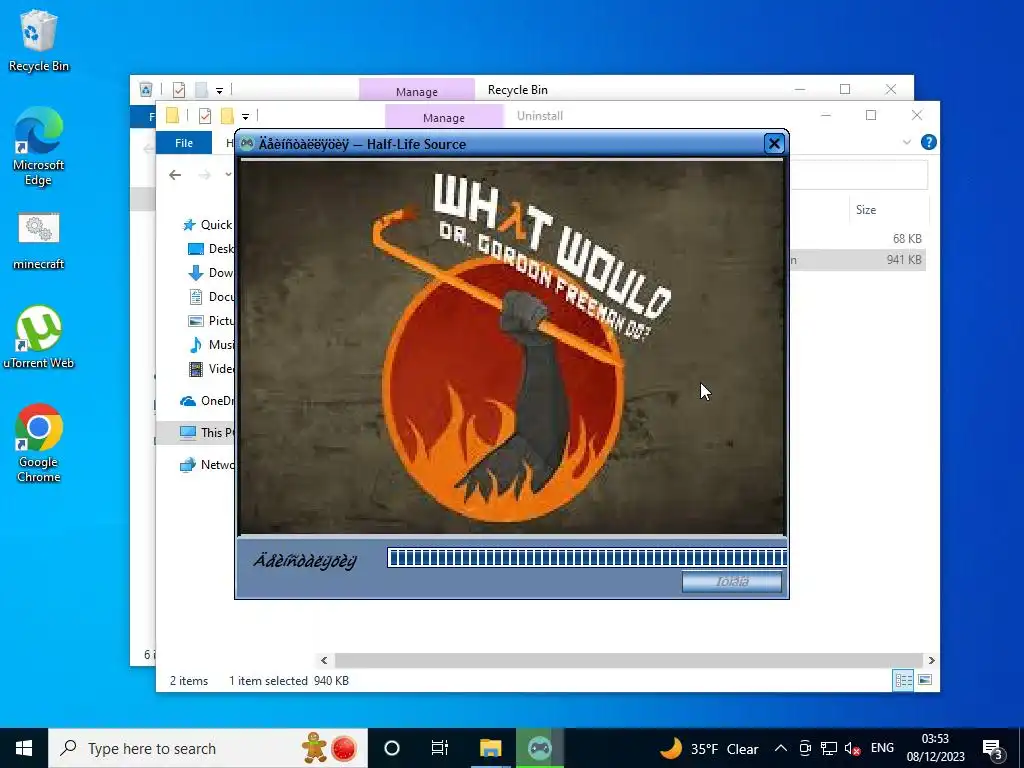Switch to details view in status bar
1024x768 pixels.
[x=903, y=680]
